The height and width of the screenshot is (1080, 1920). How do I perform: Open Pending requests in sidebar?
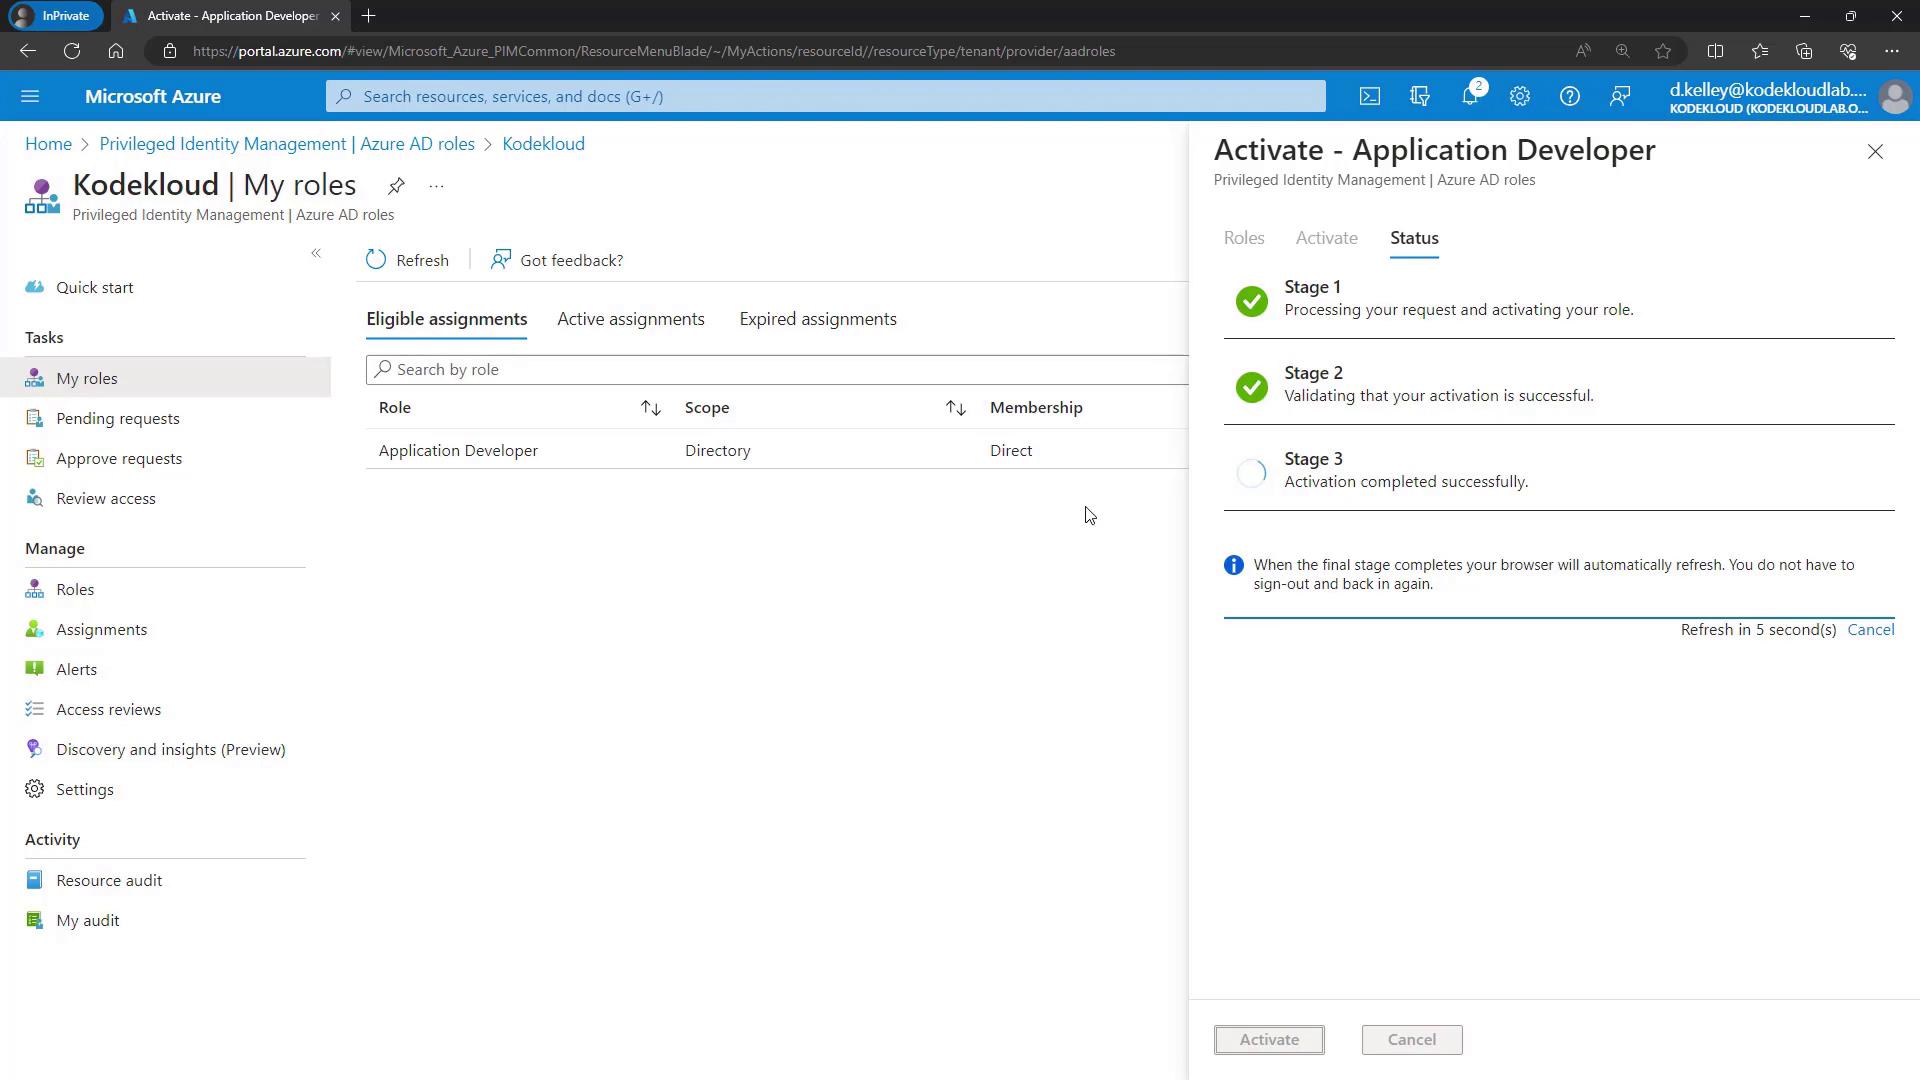coord(117,419)
